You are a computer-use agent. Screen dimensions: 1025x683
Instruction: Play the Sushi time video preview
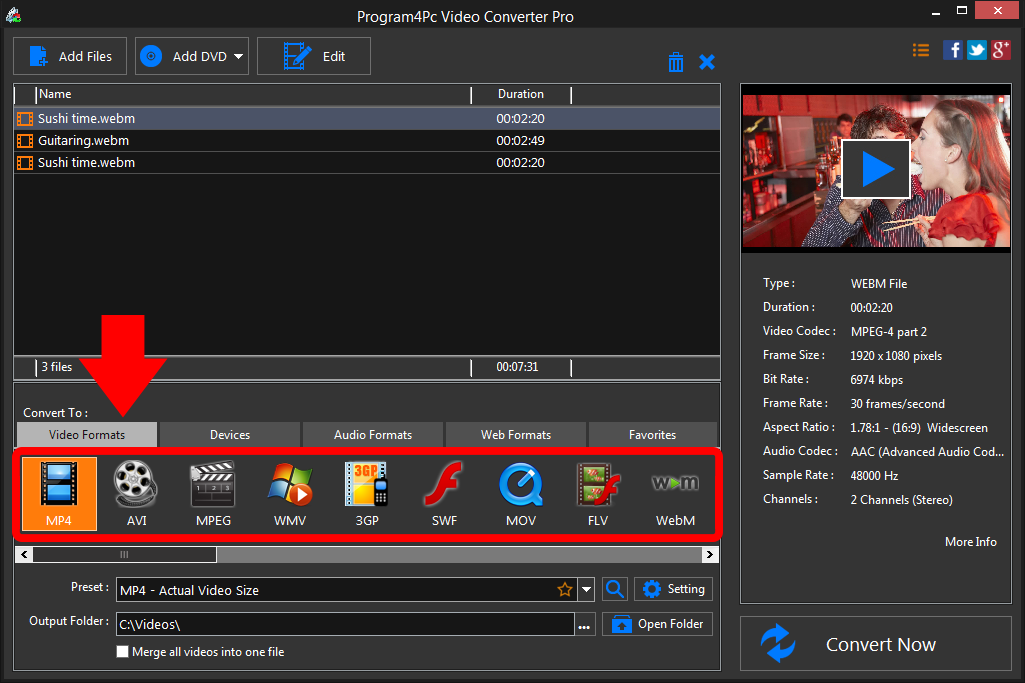pos(876,168)
